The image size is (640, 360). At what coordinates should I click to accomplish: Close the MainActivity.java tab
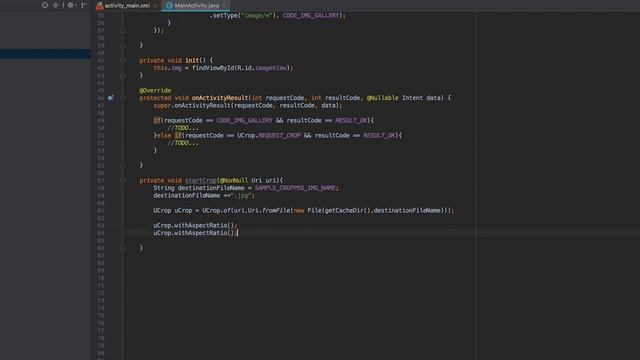(x=225, y=5)
